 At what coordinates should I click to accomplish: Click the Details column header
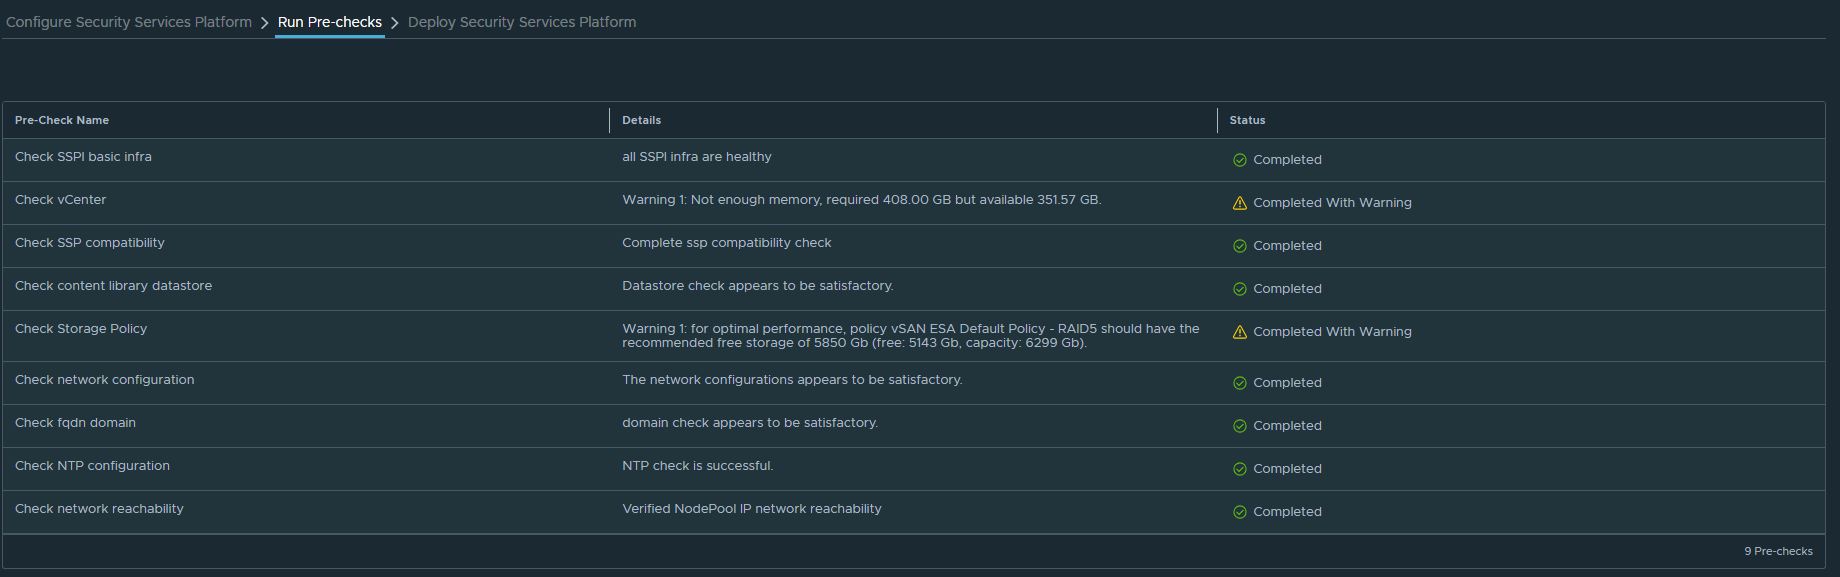[641, 120]
